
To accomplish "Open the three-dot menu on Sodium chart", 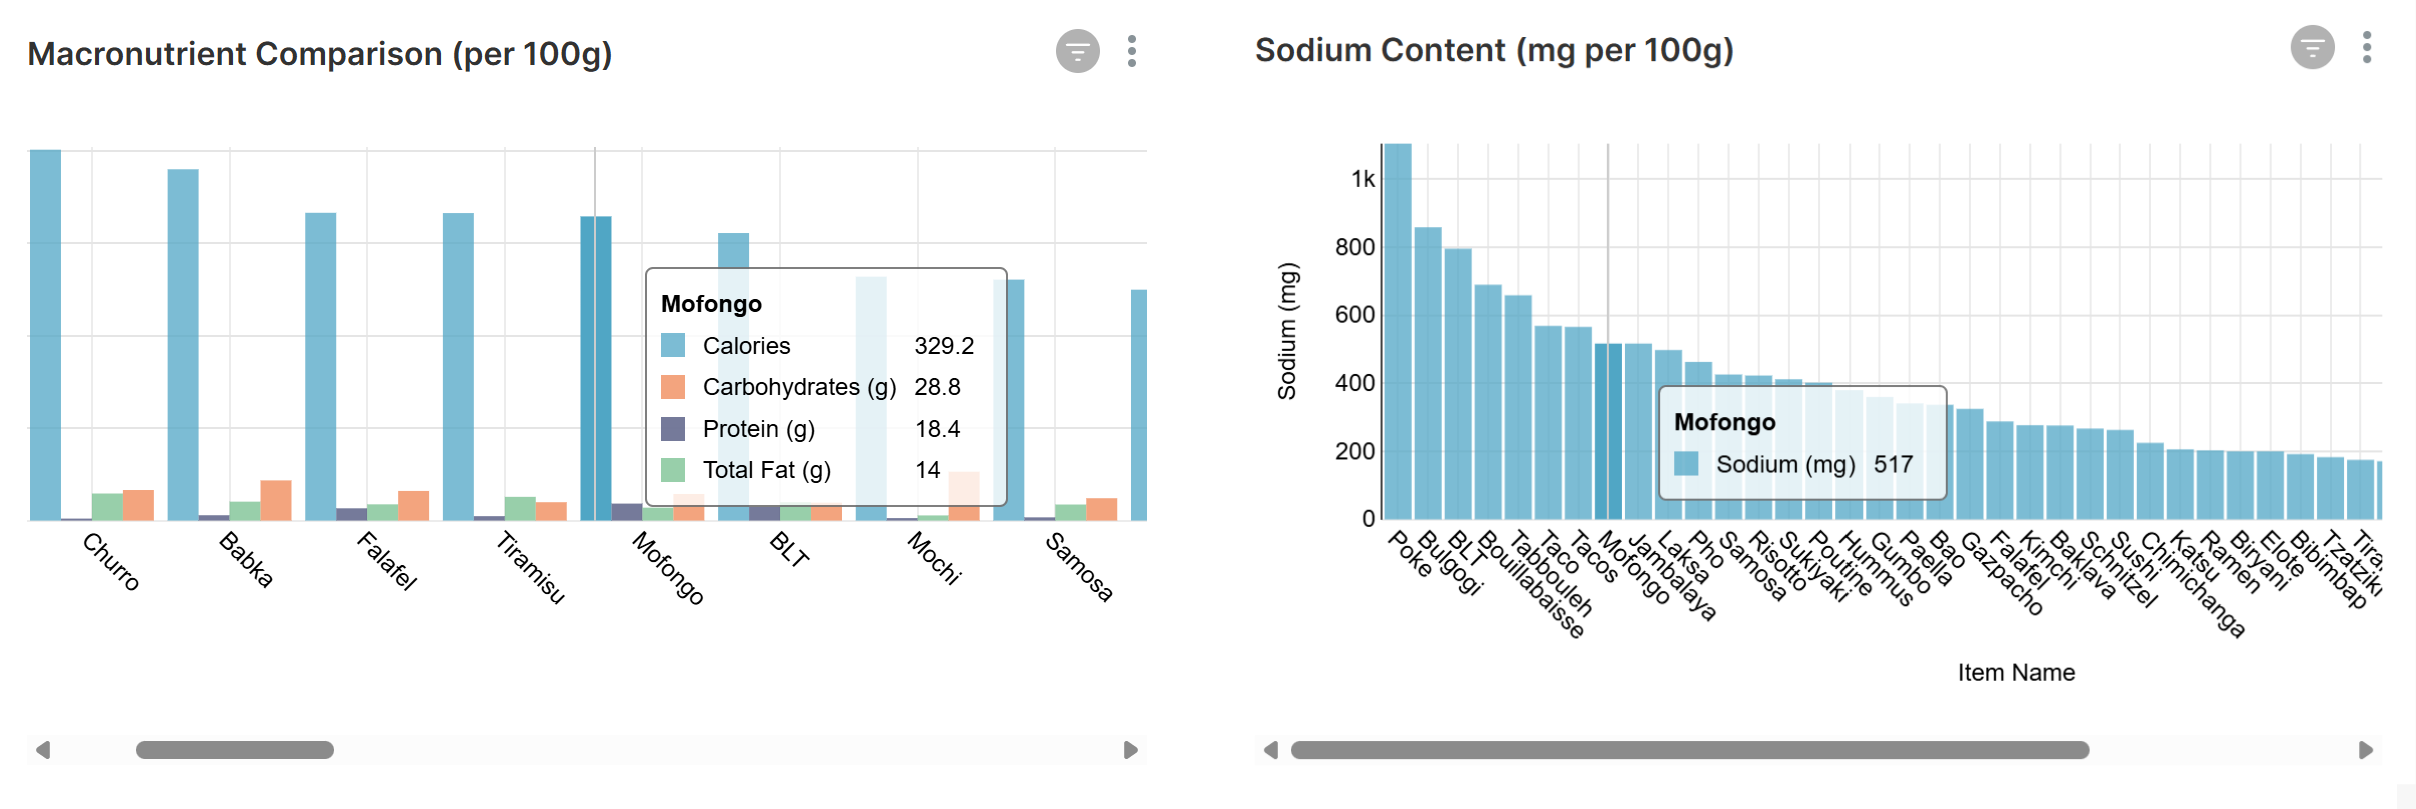I will (x=2367, y=46).
